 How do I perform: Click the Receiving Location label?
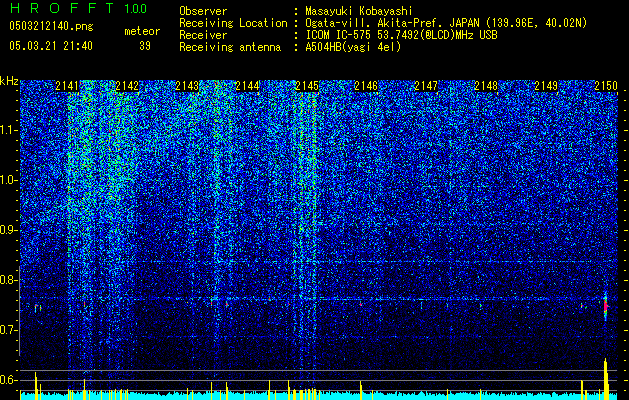(x=233, y=23)
